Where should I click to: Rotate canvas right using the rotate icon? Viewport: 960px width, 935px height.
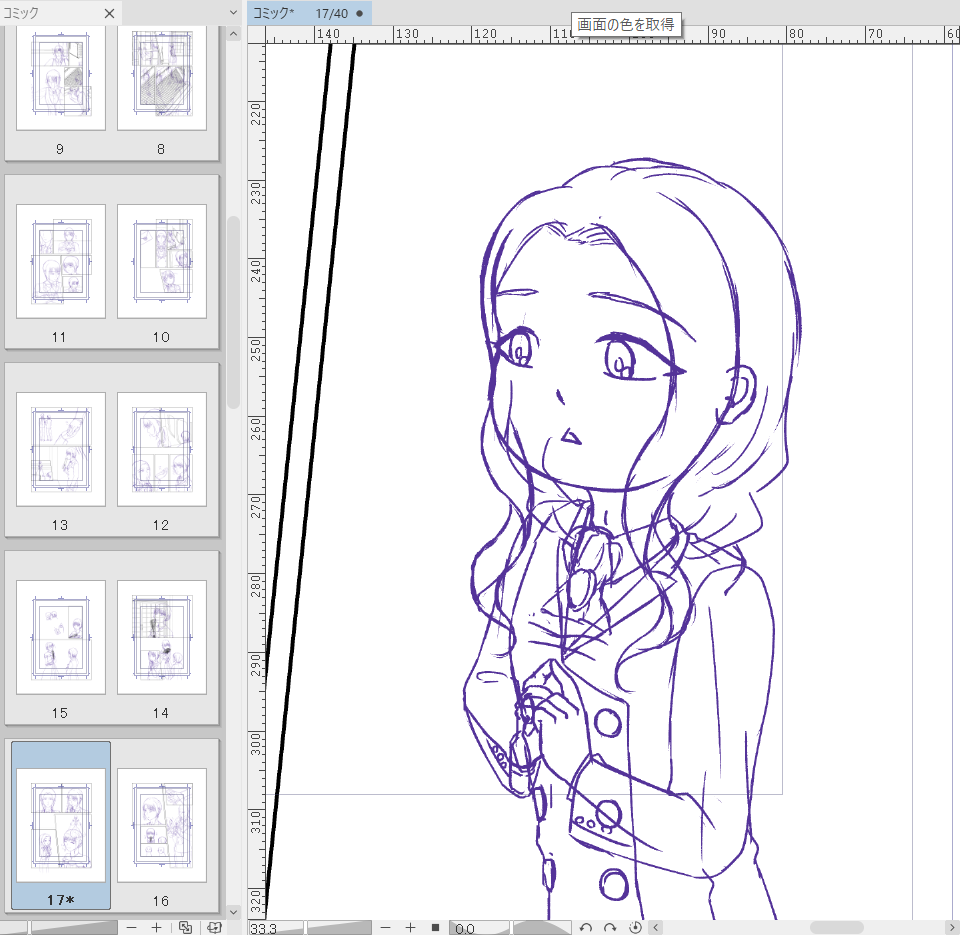click(610, 927)
